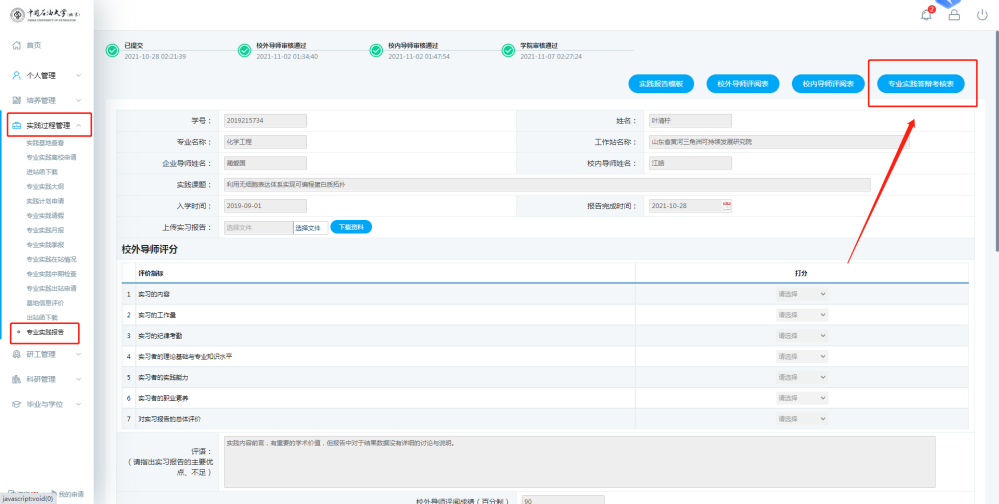Image resolution: width=999 pixels, height=504 pixels.
Task: Open the notification bell with red badge
Action: tap(926, 15)
